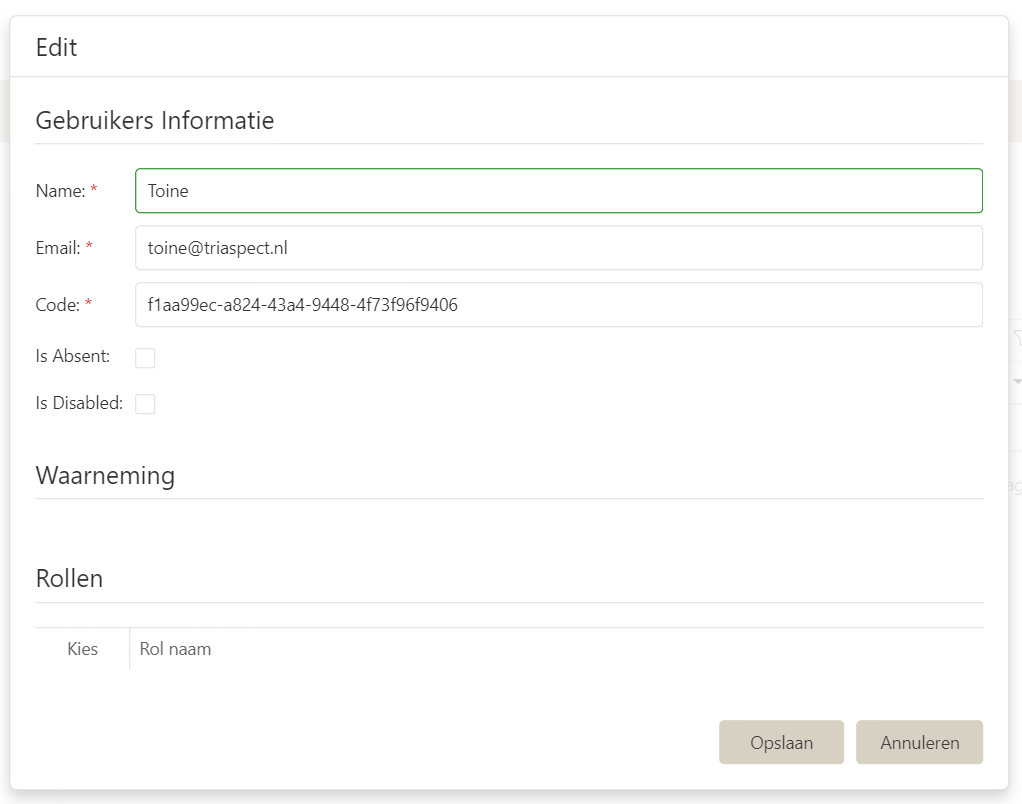The height and width of the screenshot is (804, 1022).
Task: Focus the Email field with toine@triaspect.nl
Action: pyautogui.click(x=558, y=248)
